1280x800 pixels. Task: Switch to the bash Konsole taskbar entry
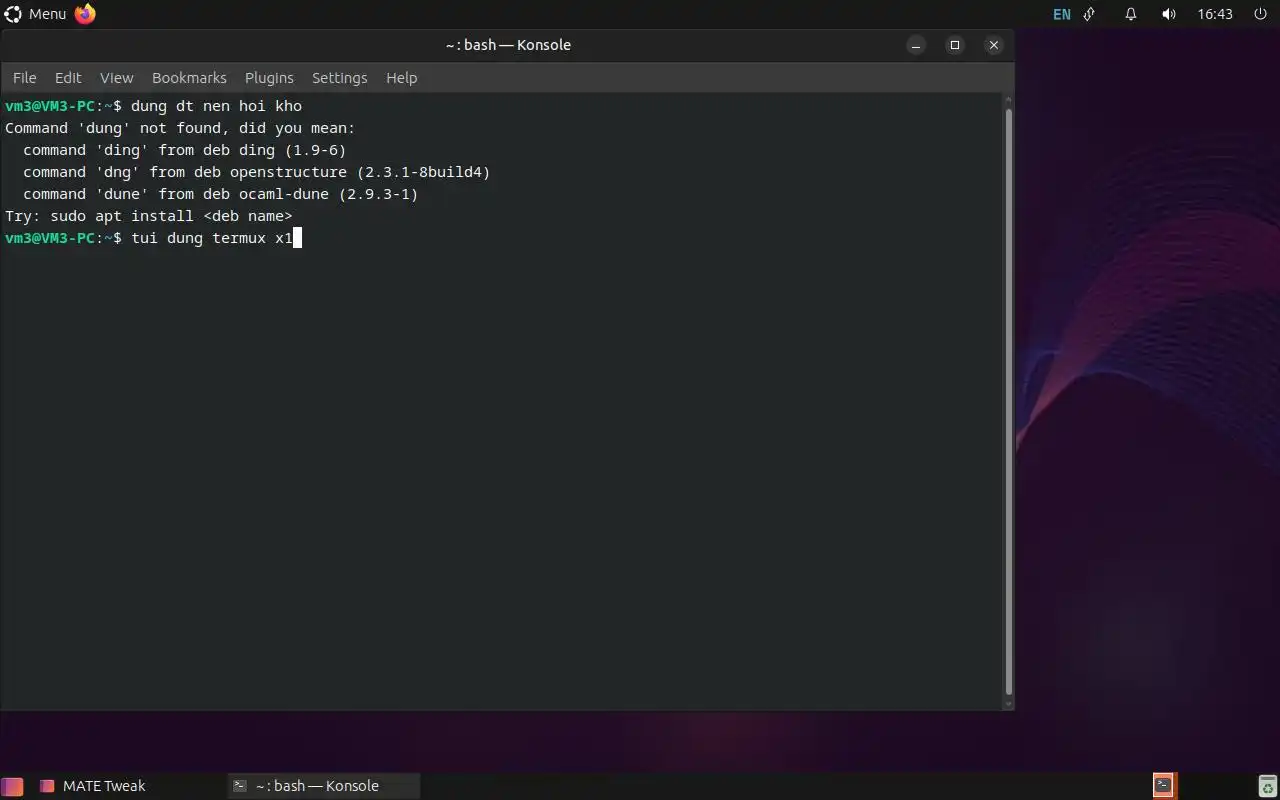[324, 786]
